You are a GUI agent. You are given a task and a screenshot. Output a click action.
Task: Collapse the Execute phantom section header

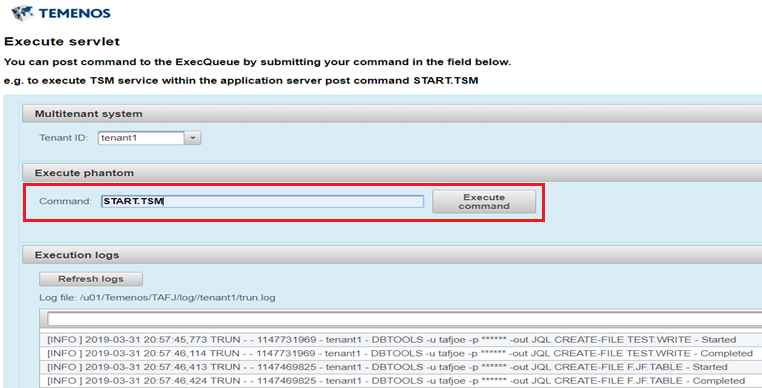[x=392, y=173]
